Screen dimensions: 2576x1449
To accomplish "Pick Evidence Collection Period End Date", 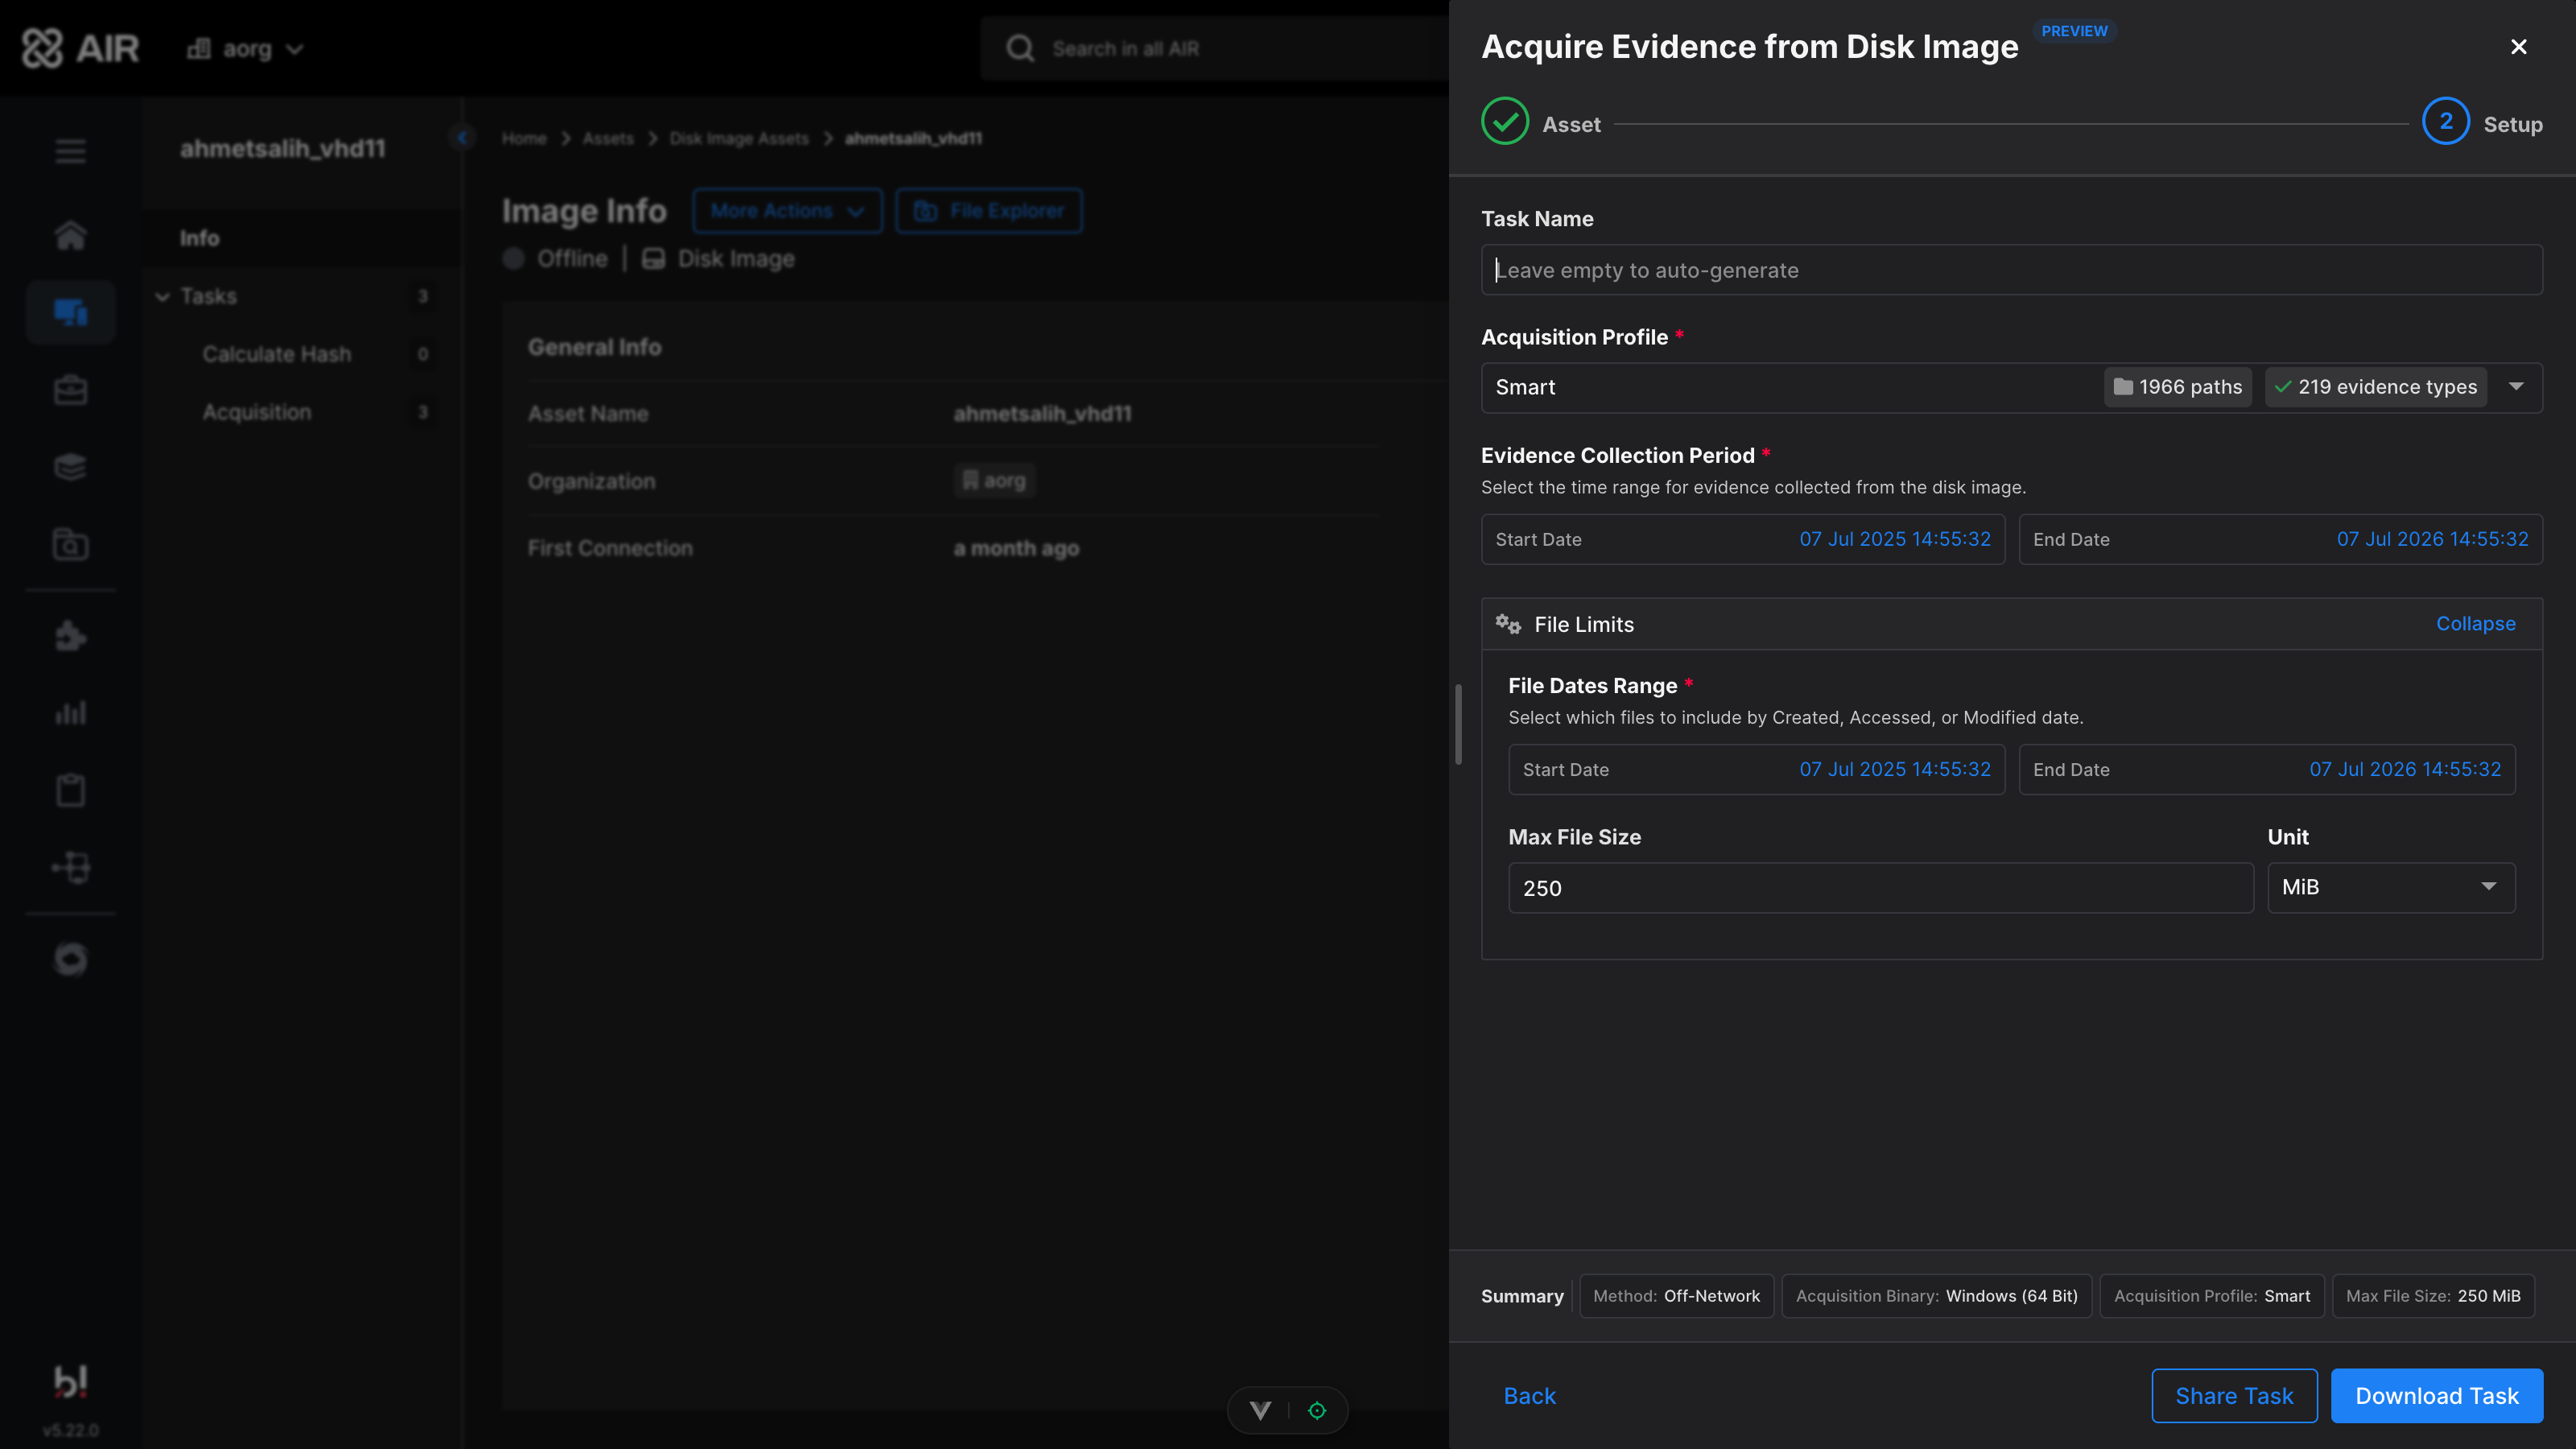I will 2281,539.
